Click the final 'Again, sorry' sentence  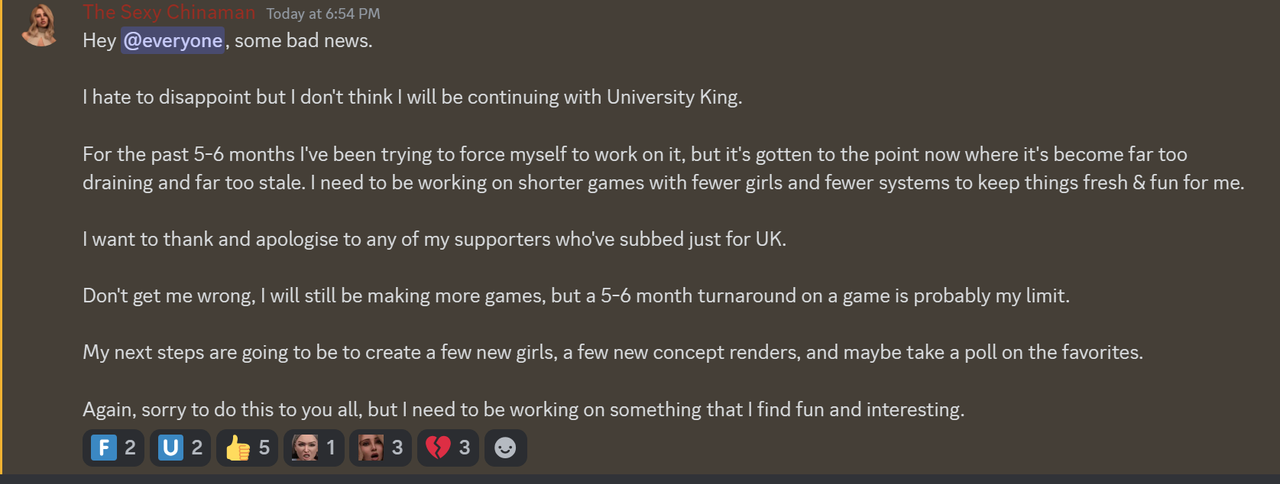tap(524, 409)
